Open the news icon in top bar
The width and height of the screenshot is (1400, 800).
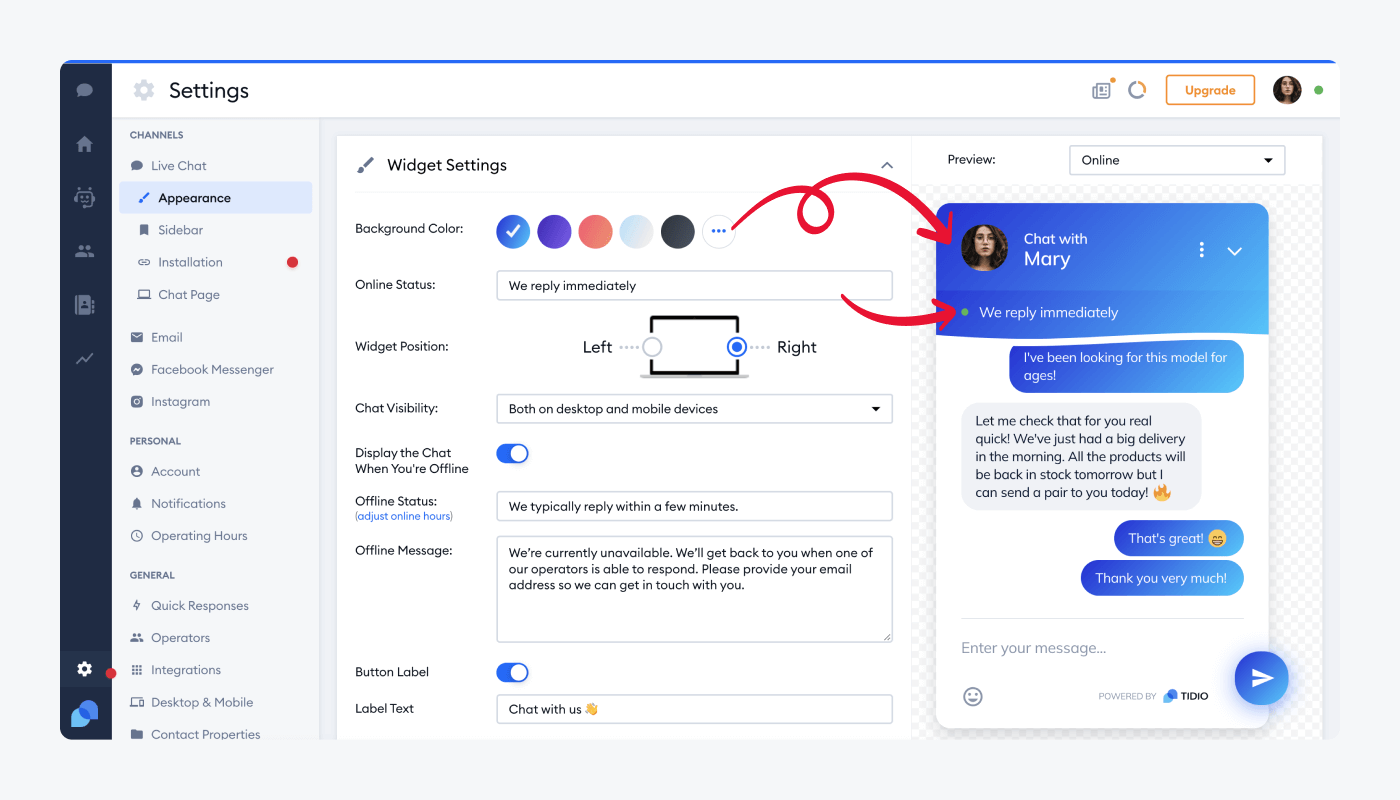click(1101, 91)
